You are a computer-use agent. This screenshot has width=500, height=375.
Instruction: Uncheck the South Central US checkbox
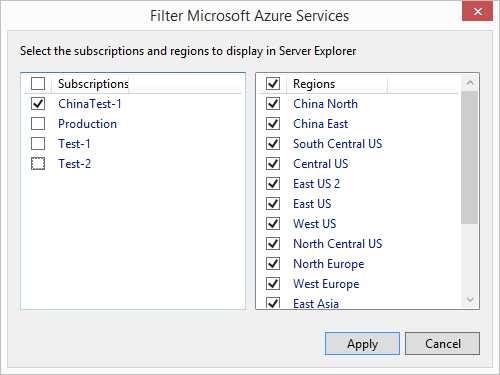pos(273,144)
